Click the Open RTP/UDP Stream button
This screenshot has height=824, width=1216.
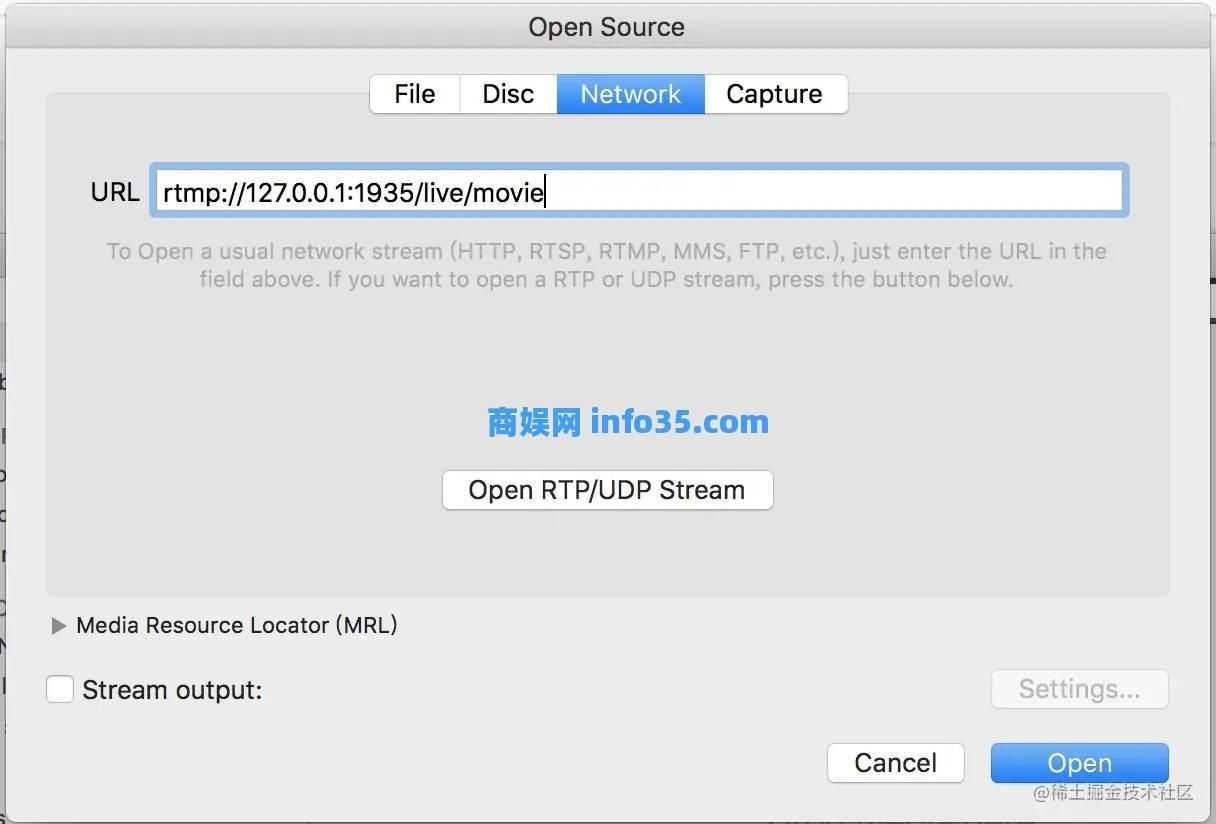pos(608,490)
